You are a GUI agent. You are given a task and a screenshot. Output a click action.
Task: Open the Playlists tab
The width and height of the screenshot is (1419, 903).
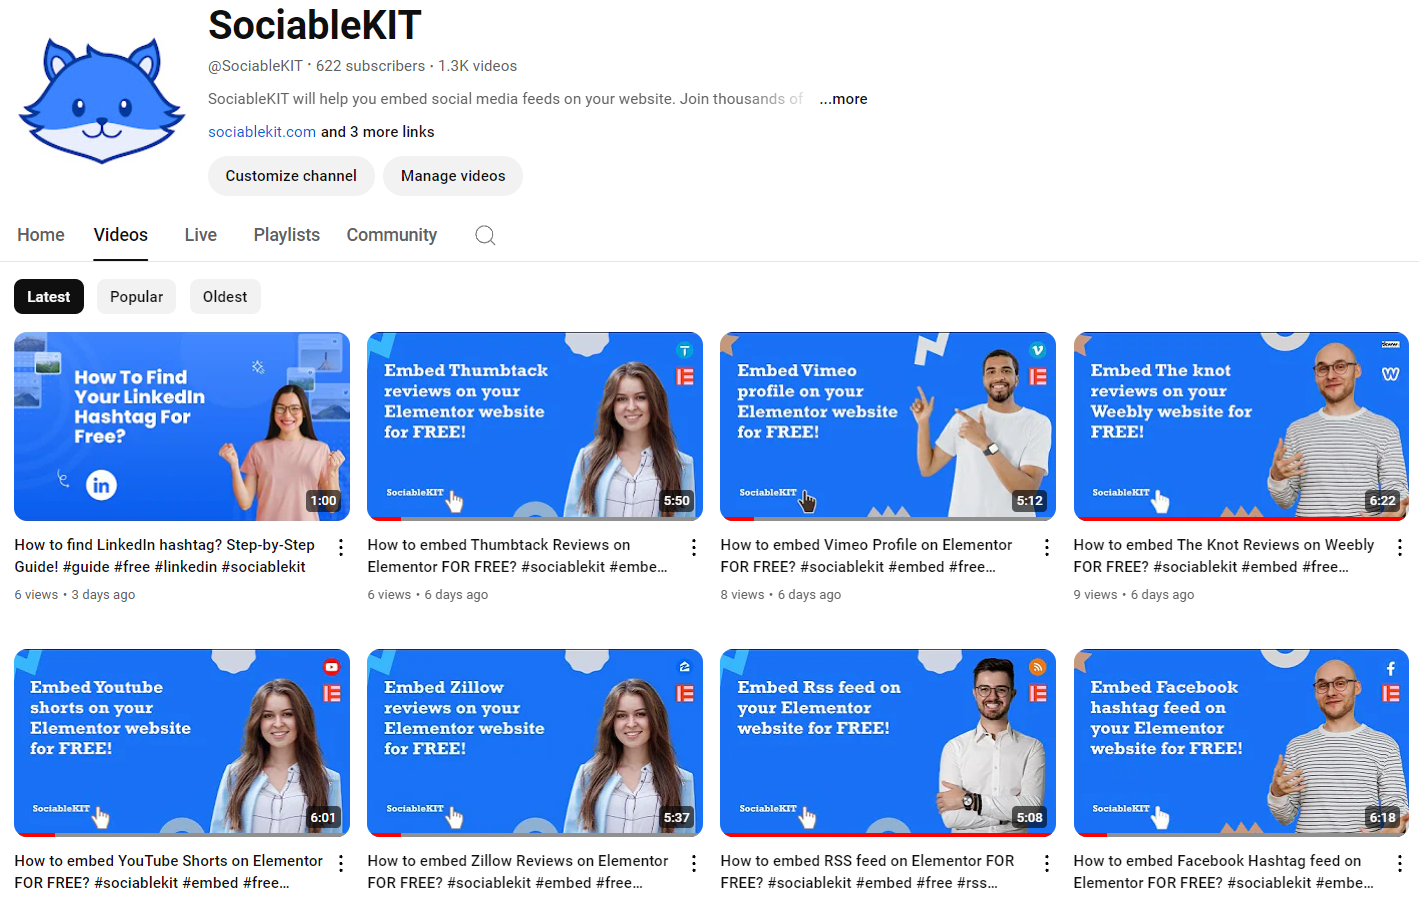[x=287, y=235]
